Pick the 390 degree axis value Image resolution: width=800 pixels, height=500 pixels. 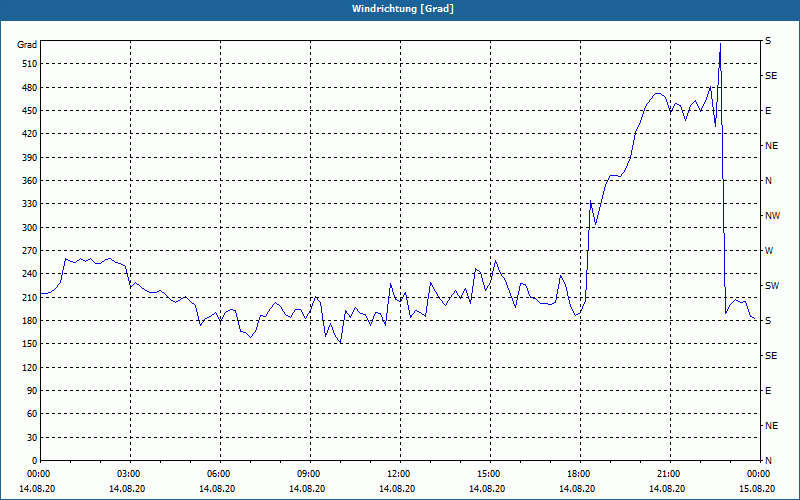point(29,157)
